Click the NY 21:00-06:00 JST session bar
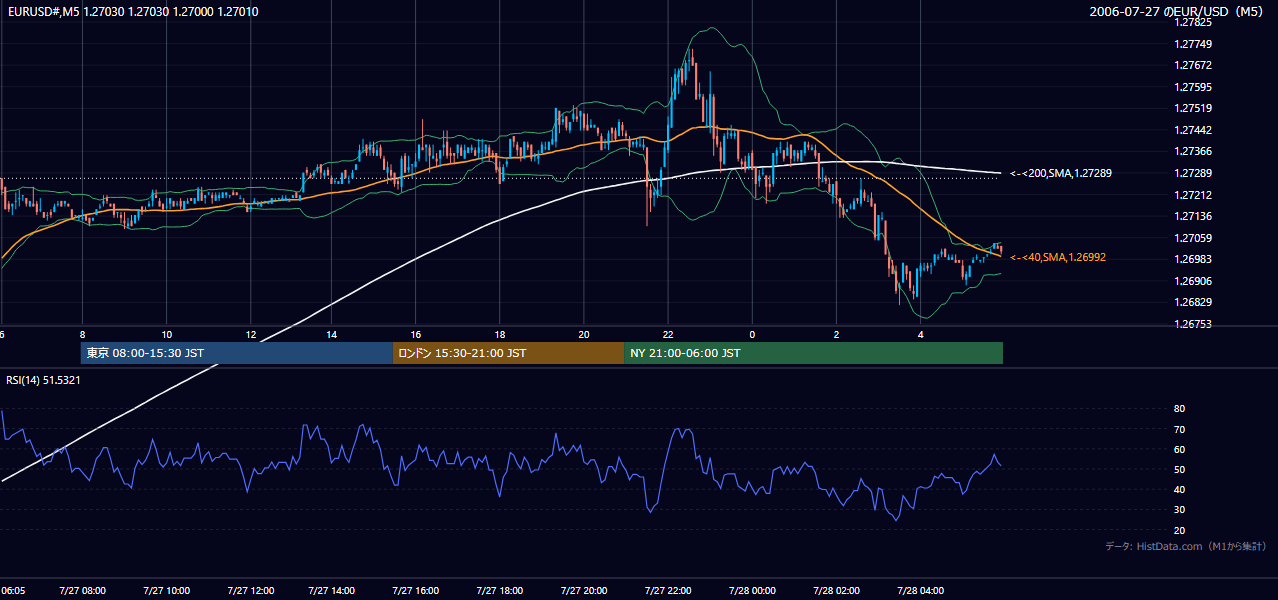 813,353
